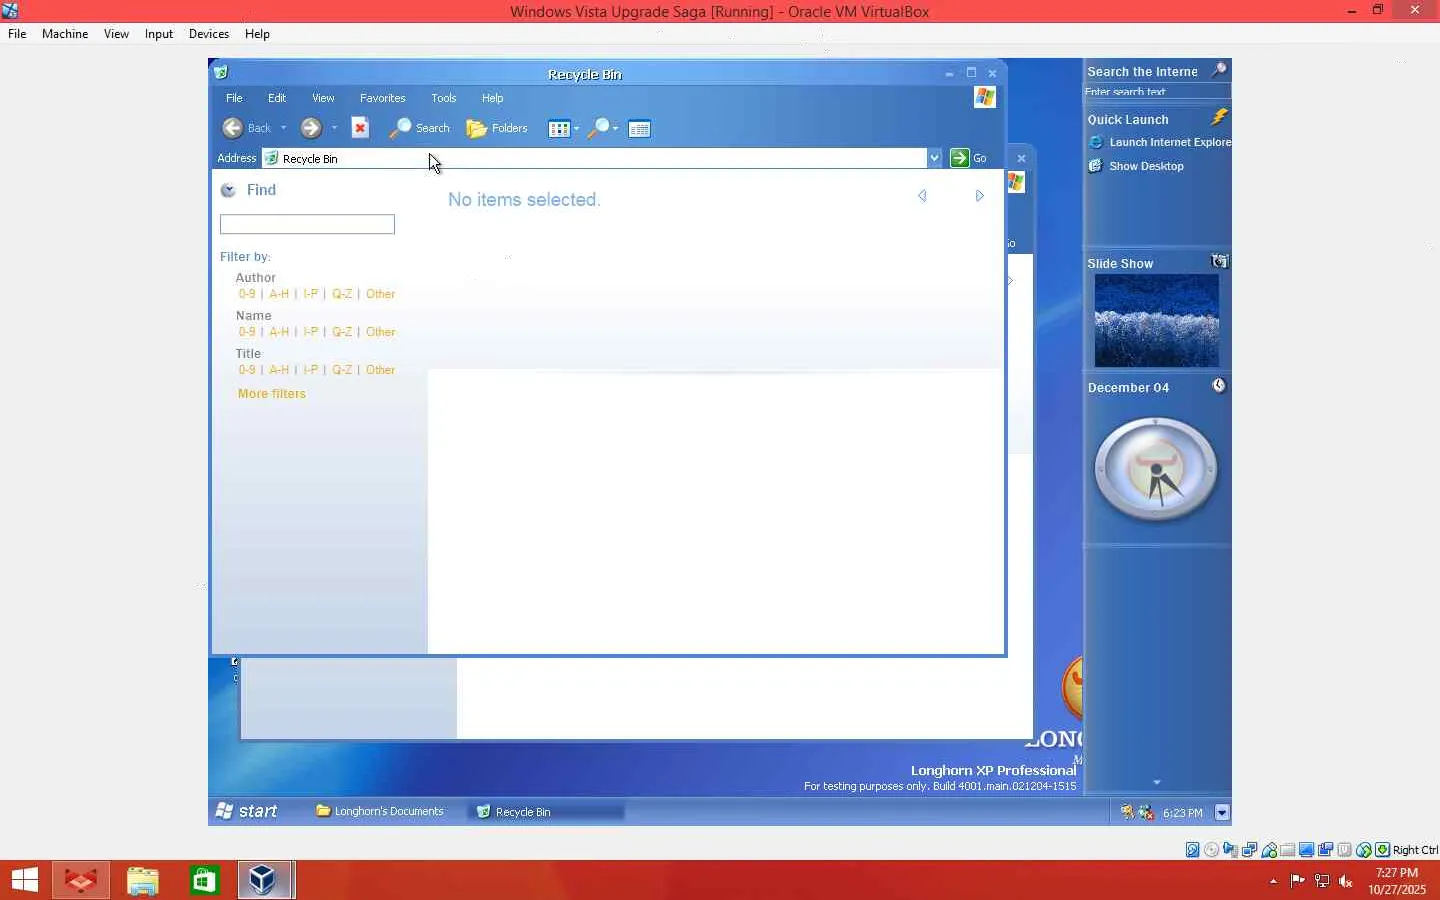Click the magnifier zoom icon beside Views

(x=599, y=128)
